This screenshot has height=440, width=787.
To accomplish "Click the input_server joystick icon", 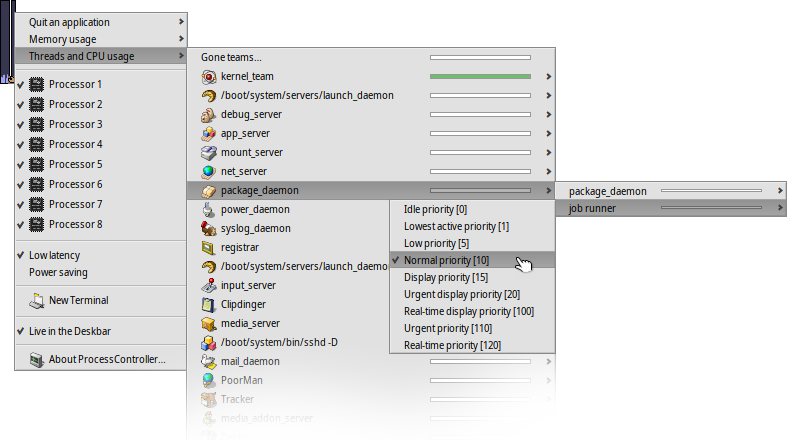I will coord(208,285).
